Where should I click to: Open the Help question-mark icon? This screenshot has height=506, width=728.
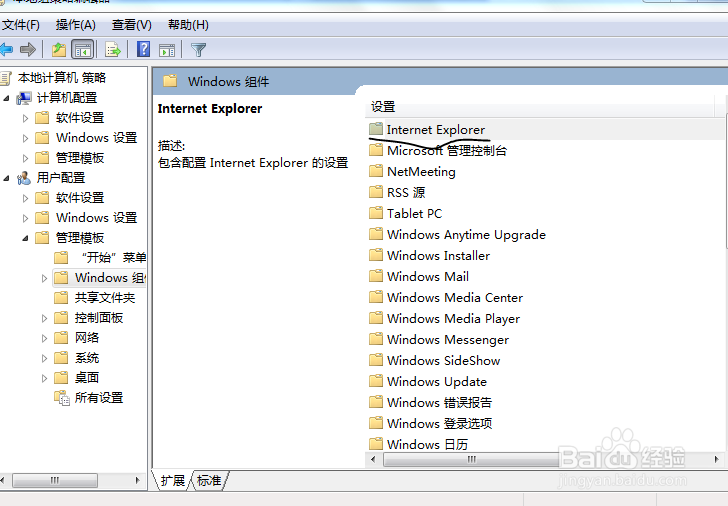pyautogui.click(x=143, y=49)
